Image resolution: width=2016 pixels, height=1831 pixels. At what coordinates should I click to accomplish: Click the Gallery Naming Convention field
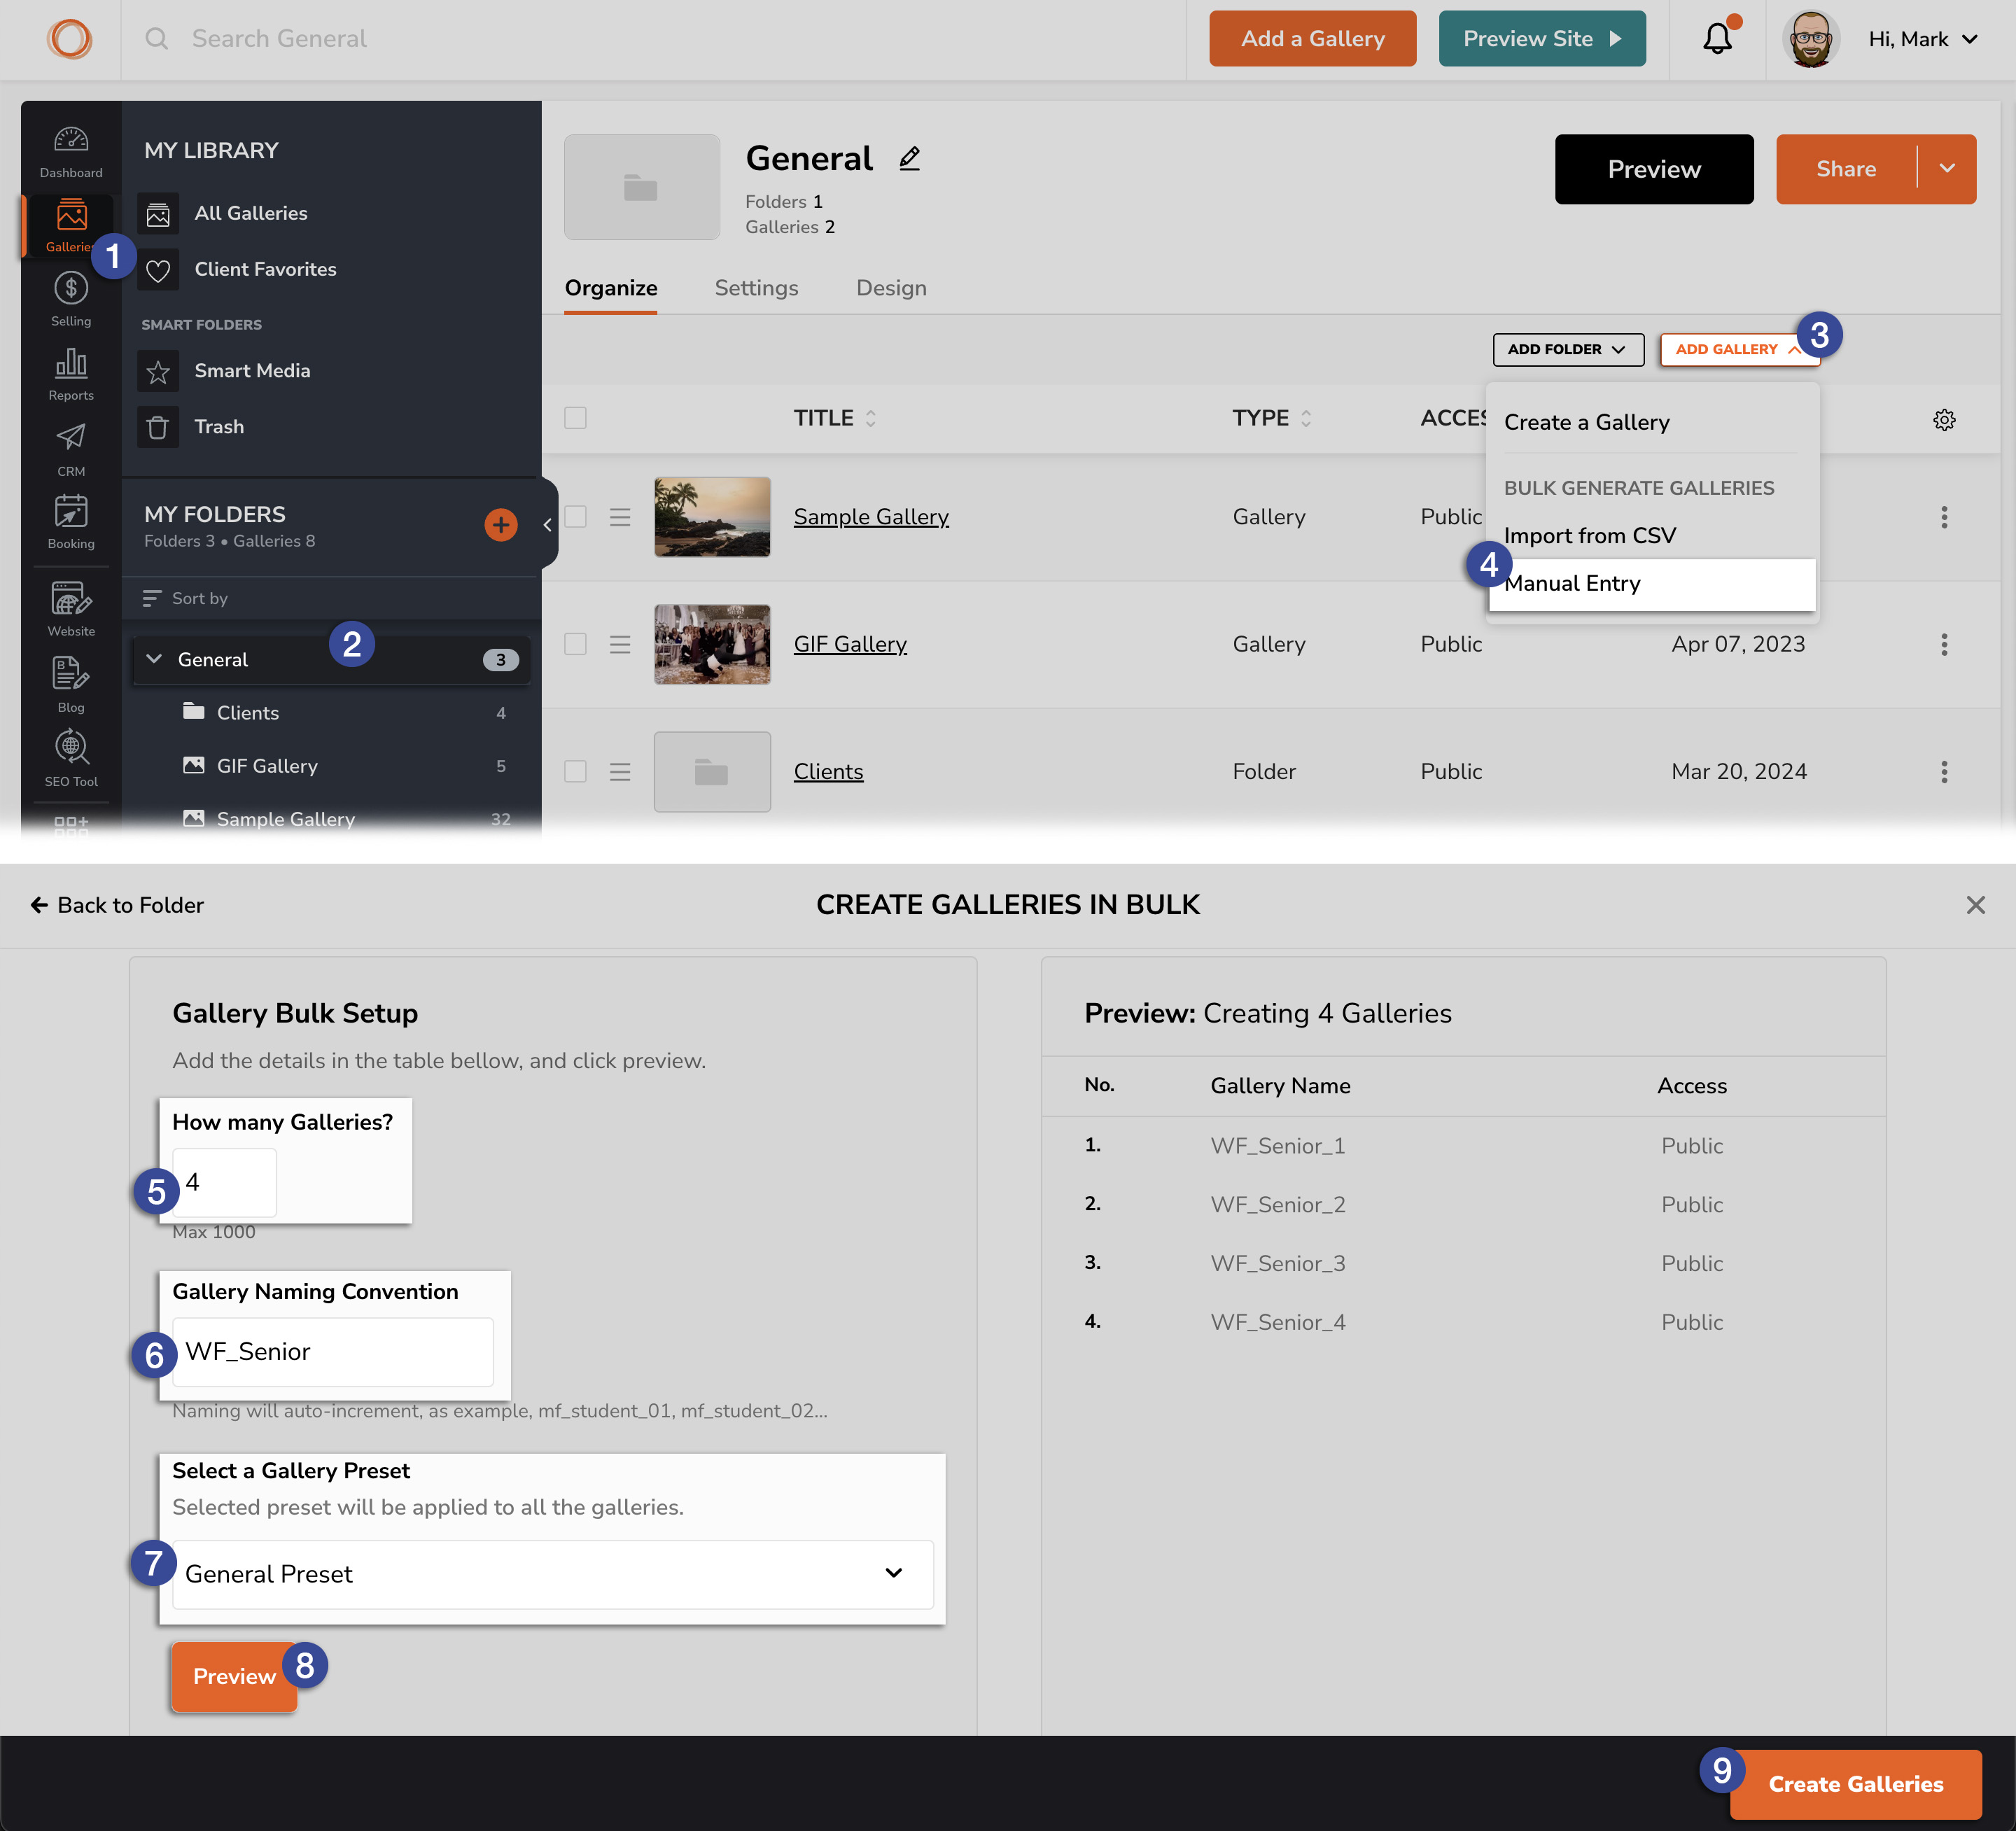pos(332,1352)
